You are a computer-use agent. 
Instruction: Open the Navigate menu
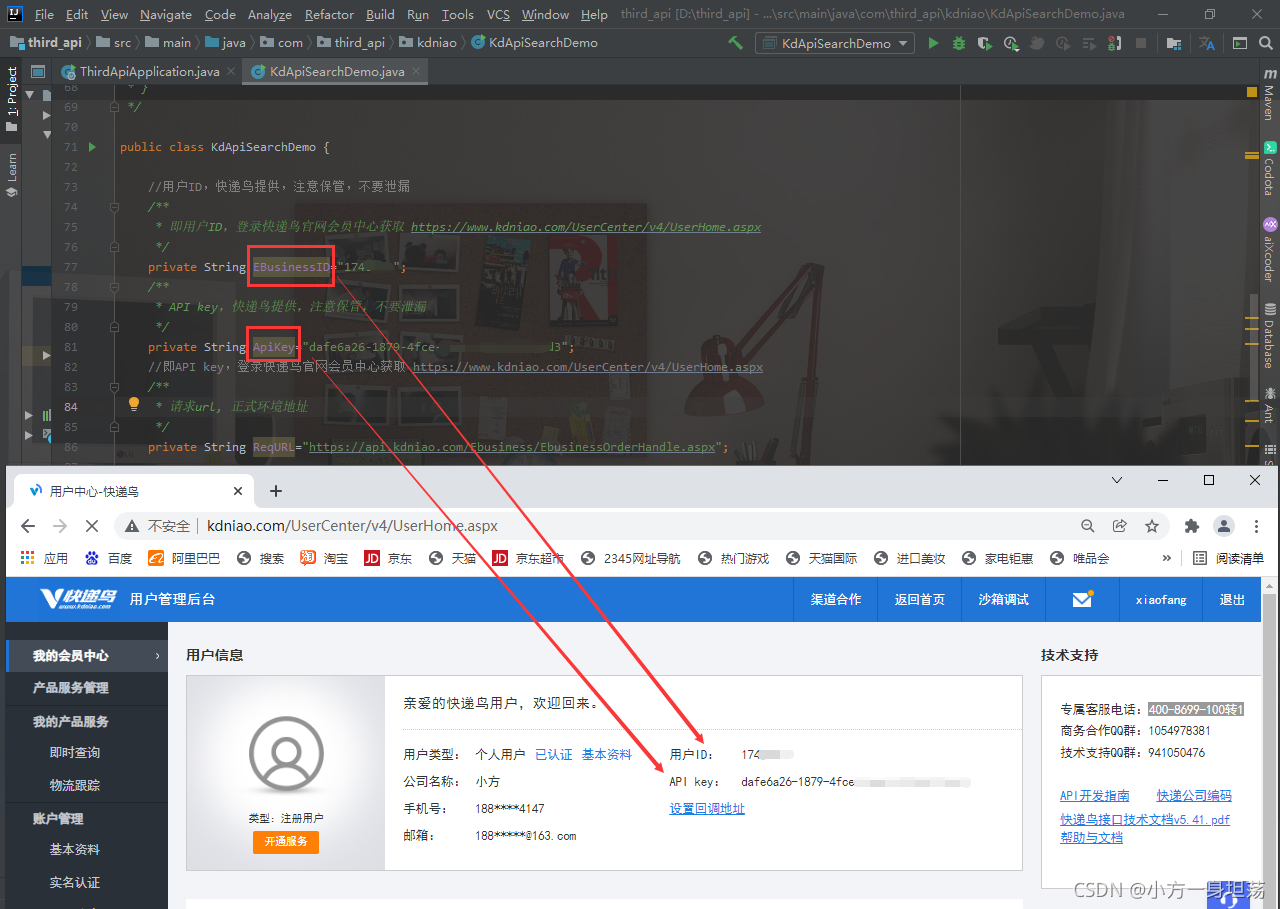pos(166,14)
